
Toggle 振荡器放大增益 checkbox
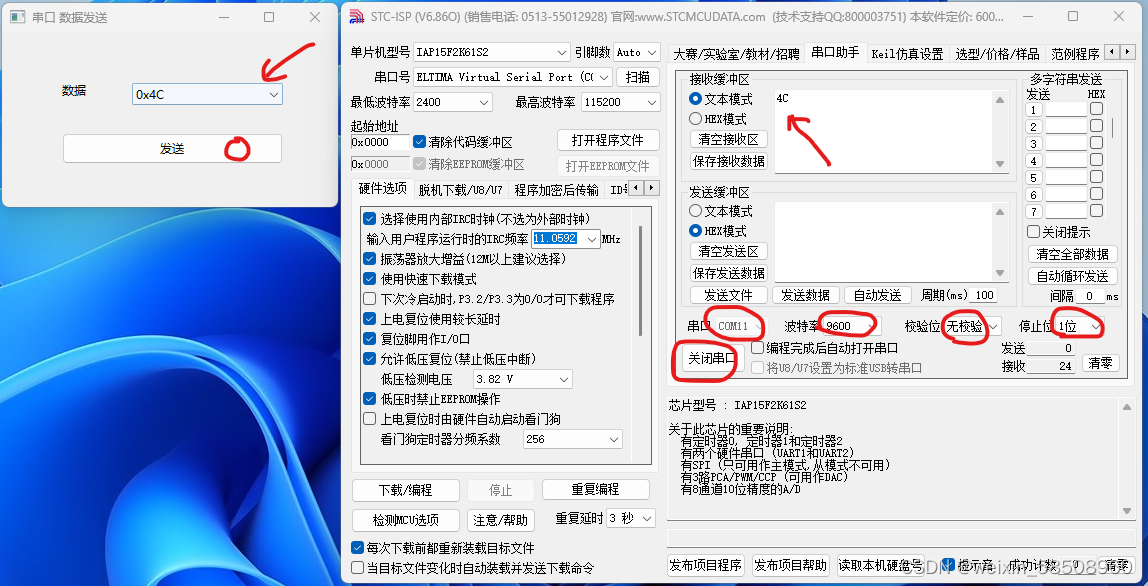click(370, 259)
